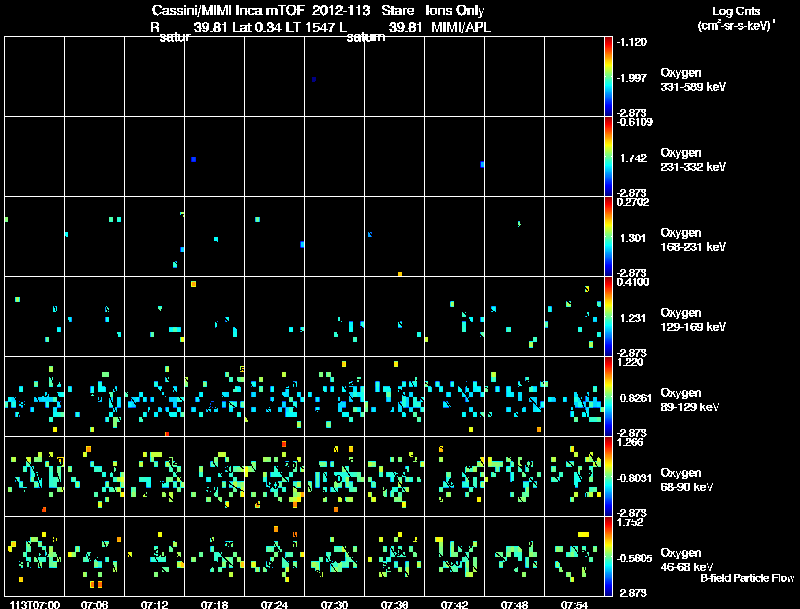The width and height of the screenshot is (800, 609).
Task: Click the color bar beside Oxygen 168-231 keV
Action: click(608, 237)
